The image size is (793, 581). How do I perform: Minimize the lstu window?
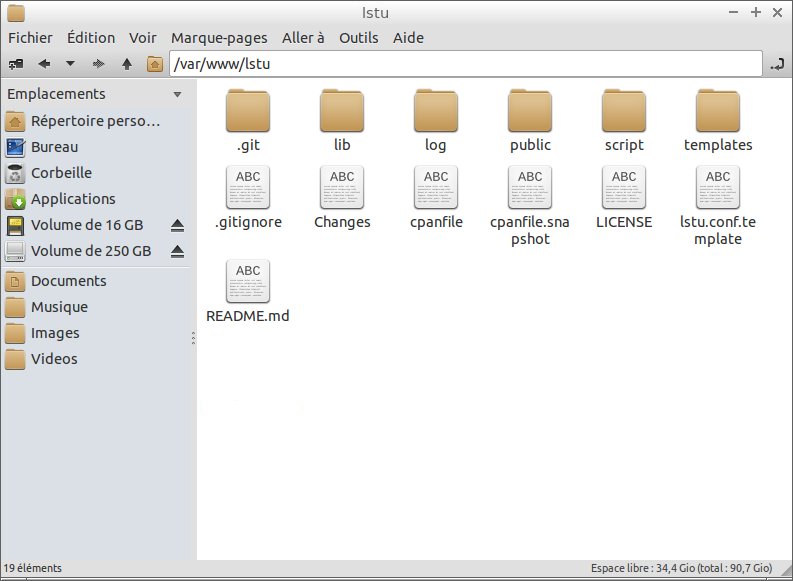pos(733,13)
